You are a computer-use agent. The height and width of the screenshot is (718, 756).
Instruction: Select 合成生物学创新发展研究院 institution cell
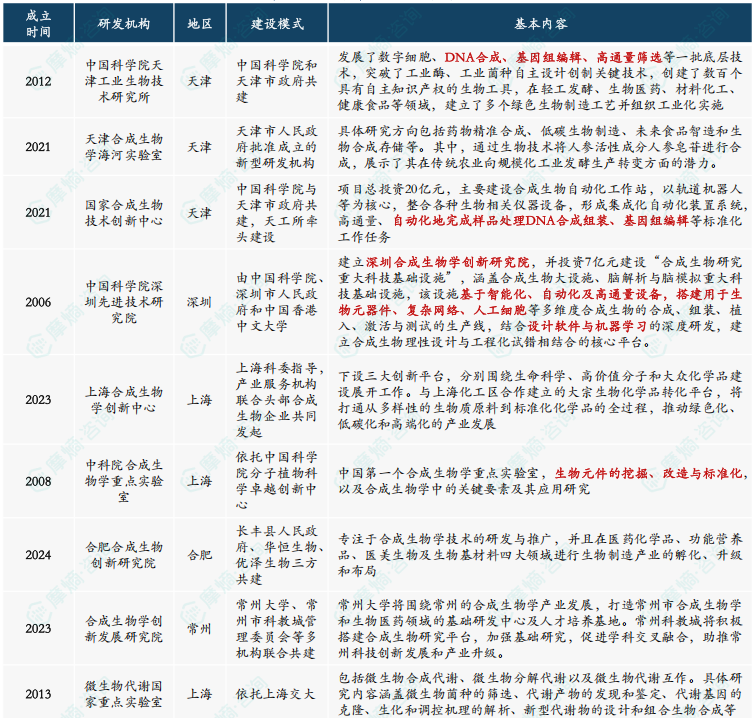click(124, 628)
